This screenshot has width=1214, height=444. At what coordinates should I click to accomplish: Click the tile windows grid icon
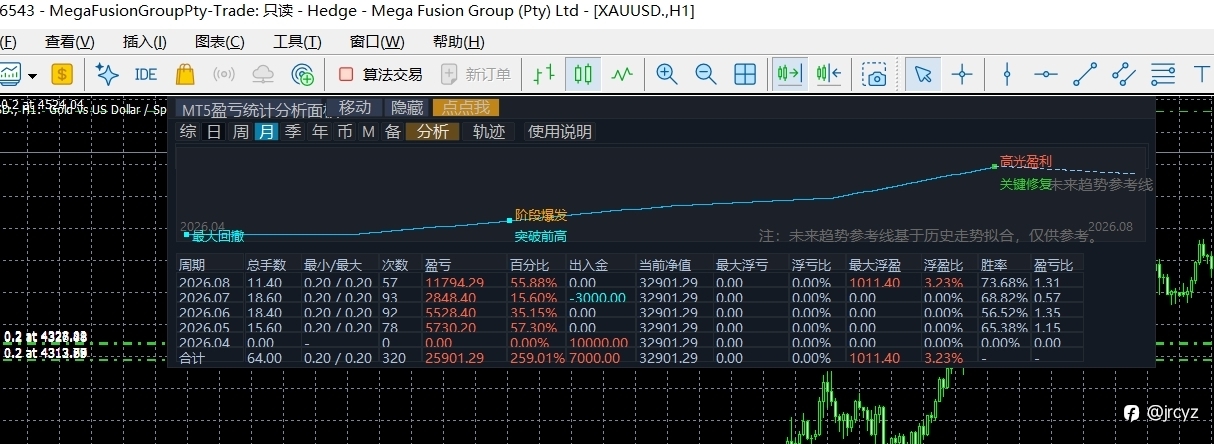click(745, 74)
